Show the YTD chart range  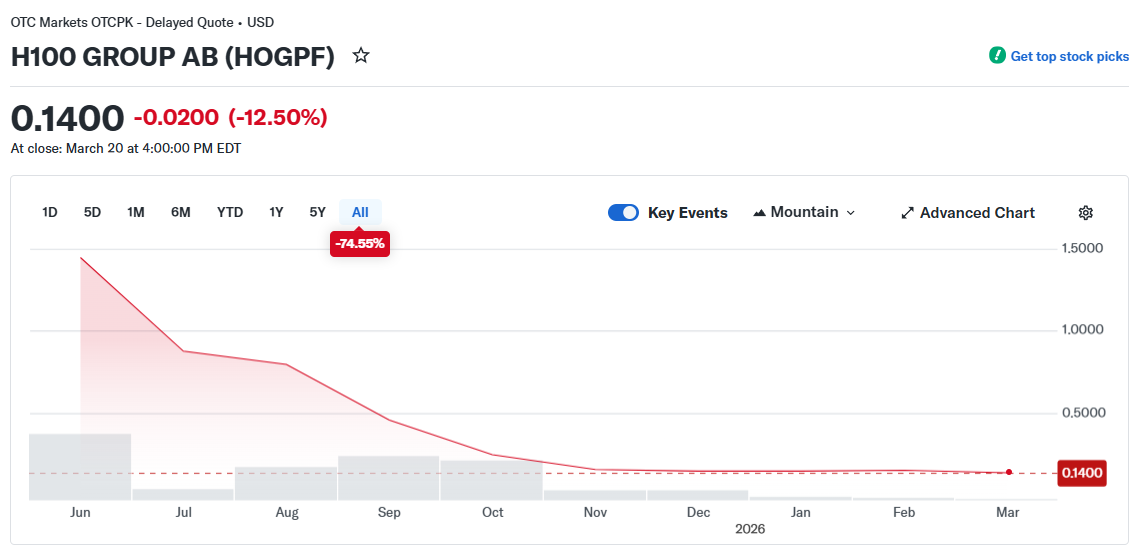[230, 212]
